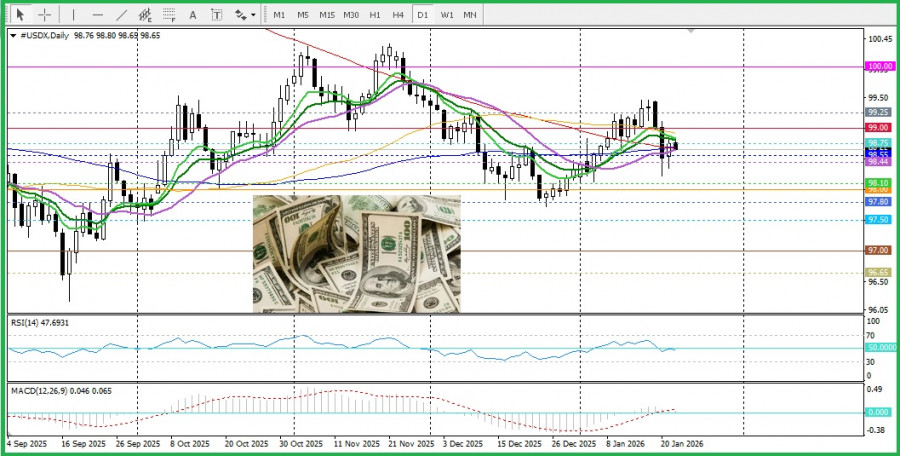Click the purple 98.44 price label
This screenshot has width=900, height=456.
point(879,163)
